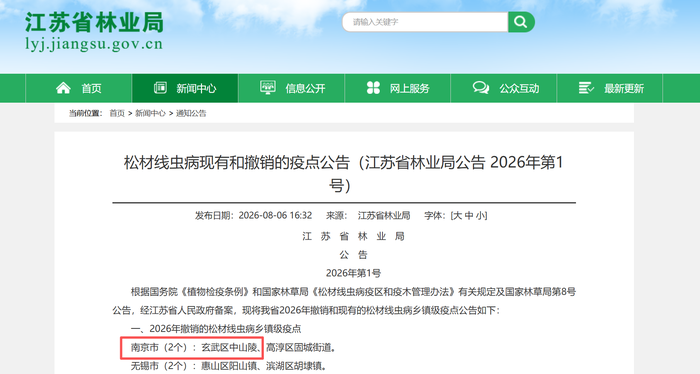Open the 新闻中心 navigation tab

[x=185, y=88]
